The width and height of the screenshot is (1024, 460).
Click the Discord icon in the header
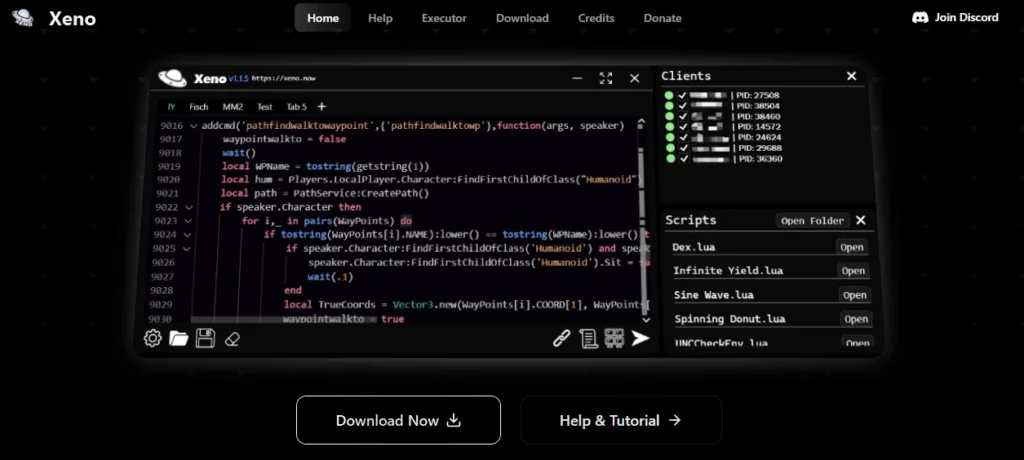[x=920, y=18]
